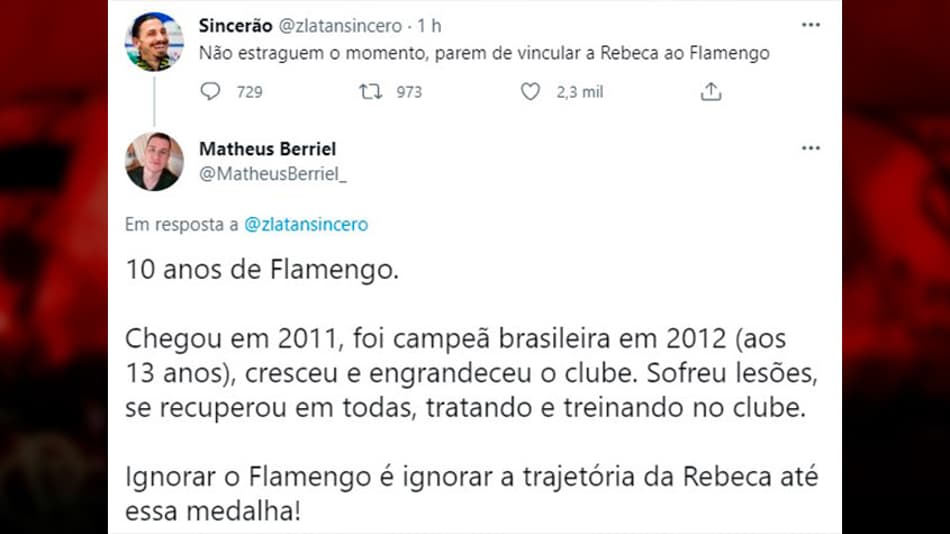Viewport: 950px width, 534px height.
Task: Click the Sincerão display name
Action: click(235, 26)
